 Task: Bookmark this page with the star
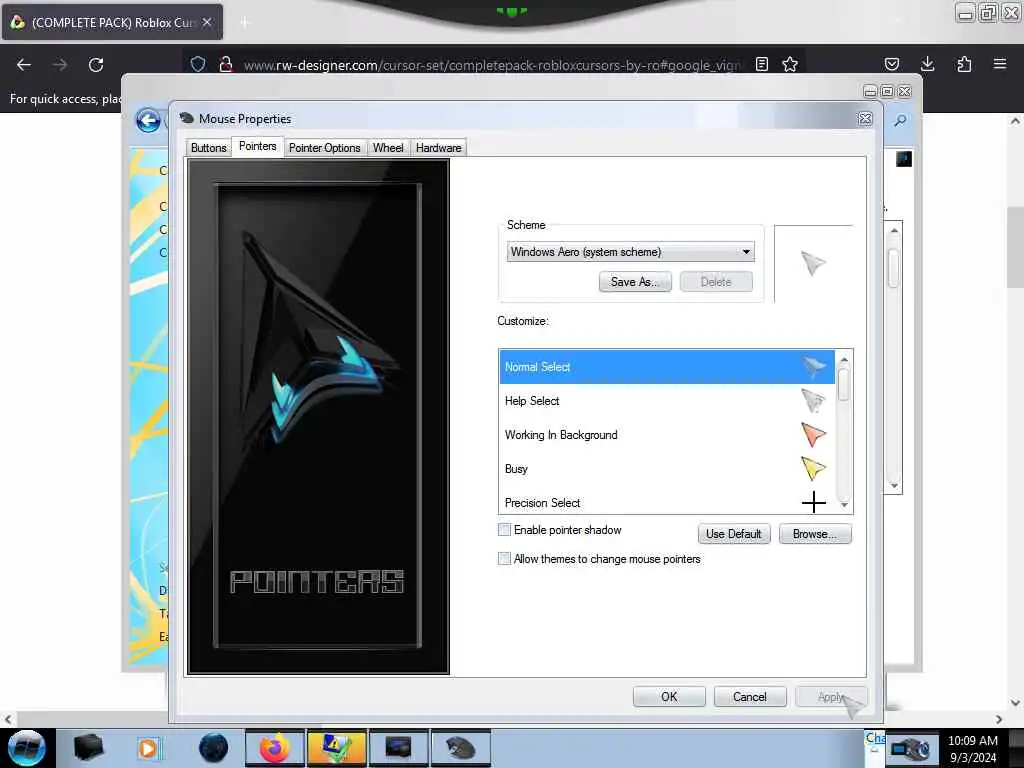pos(790,64)
